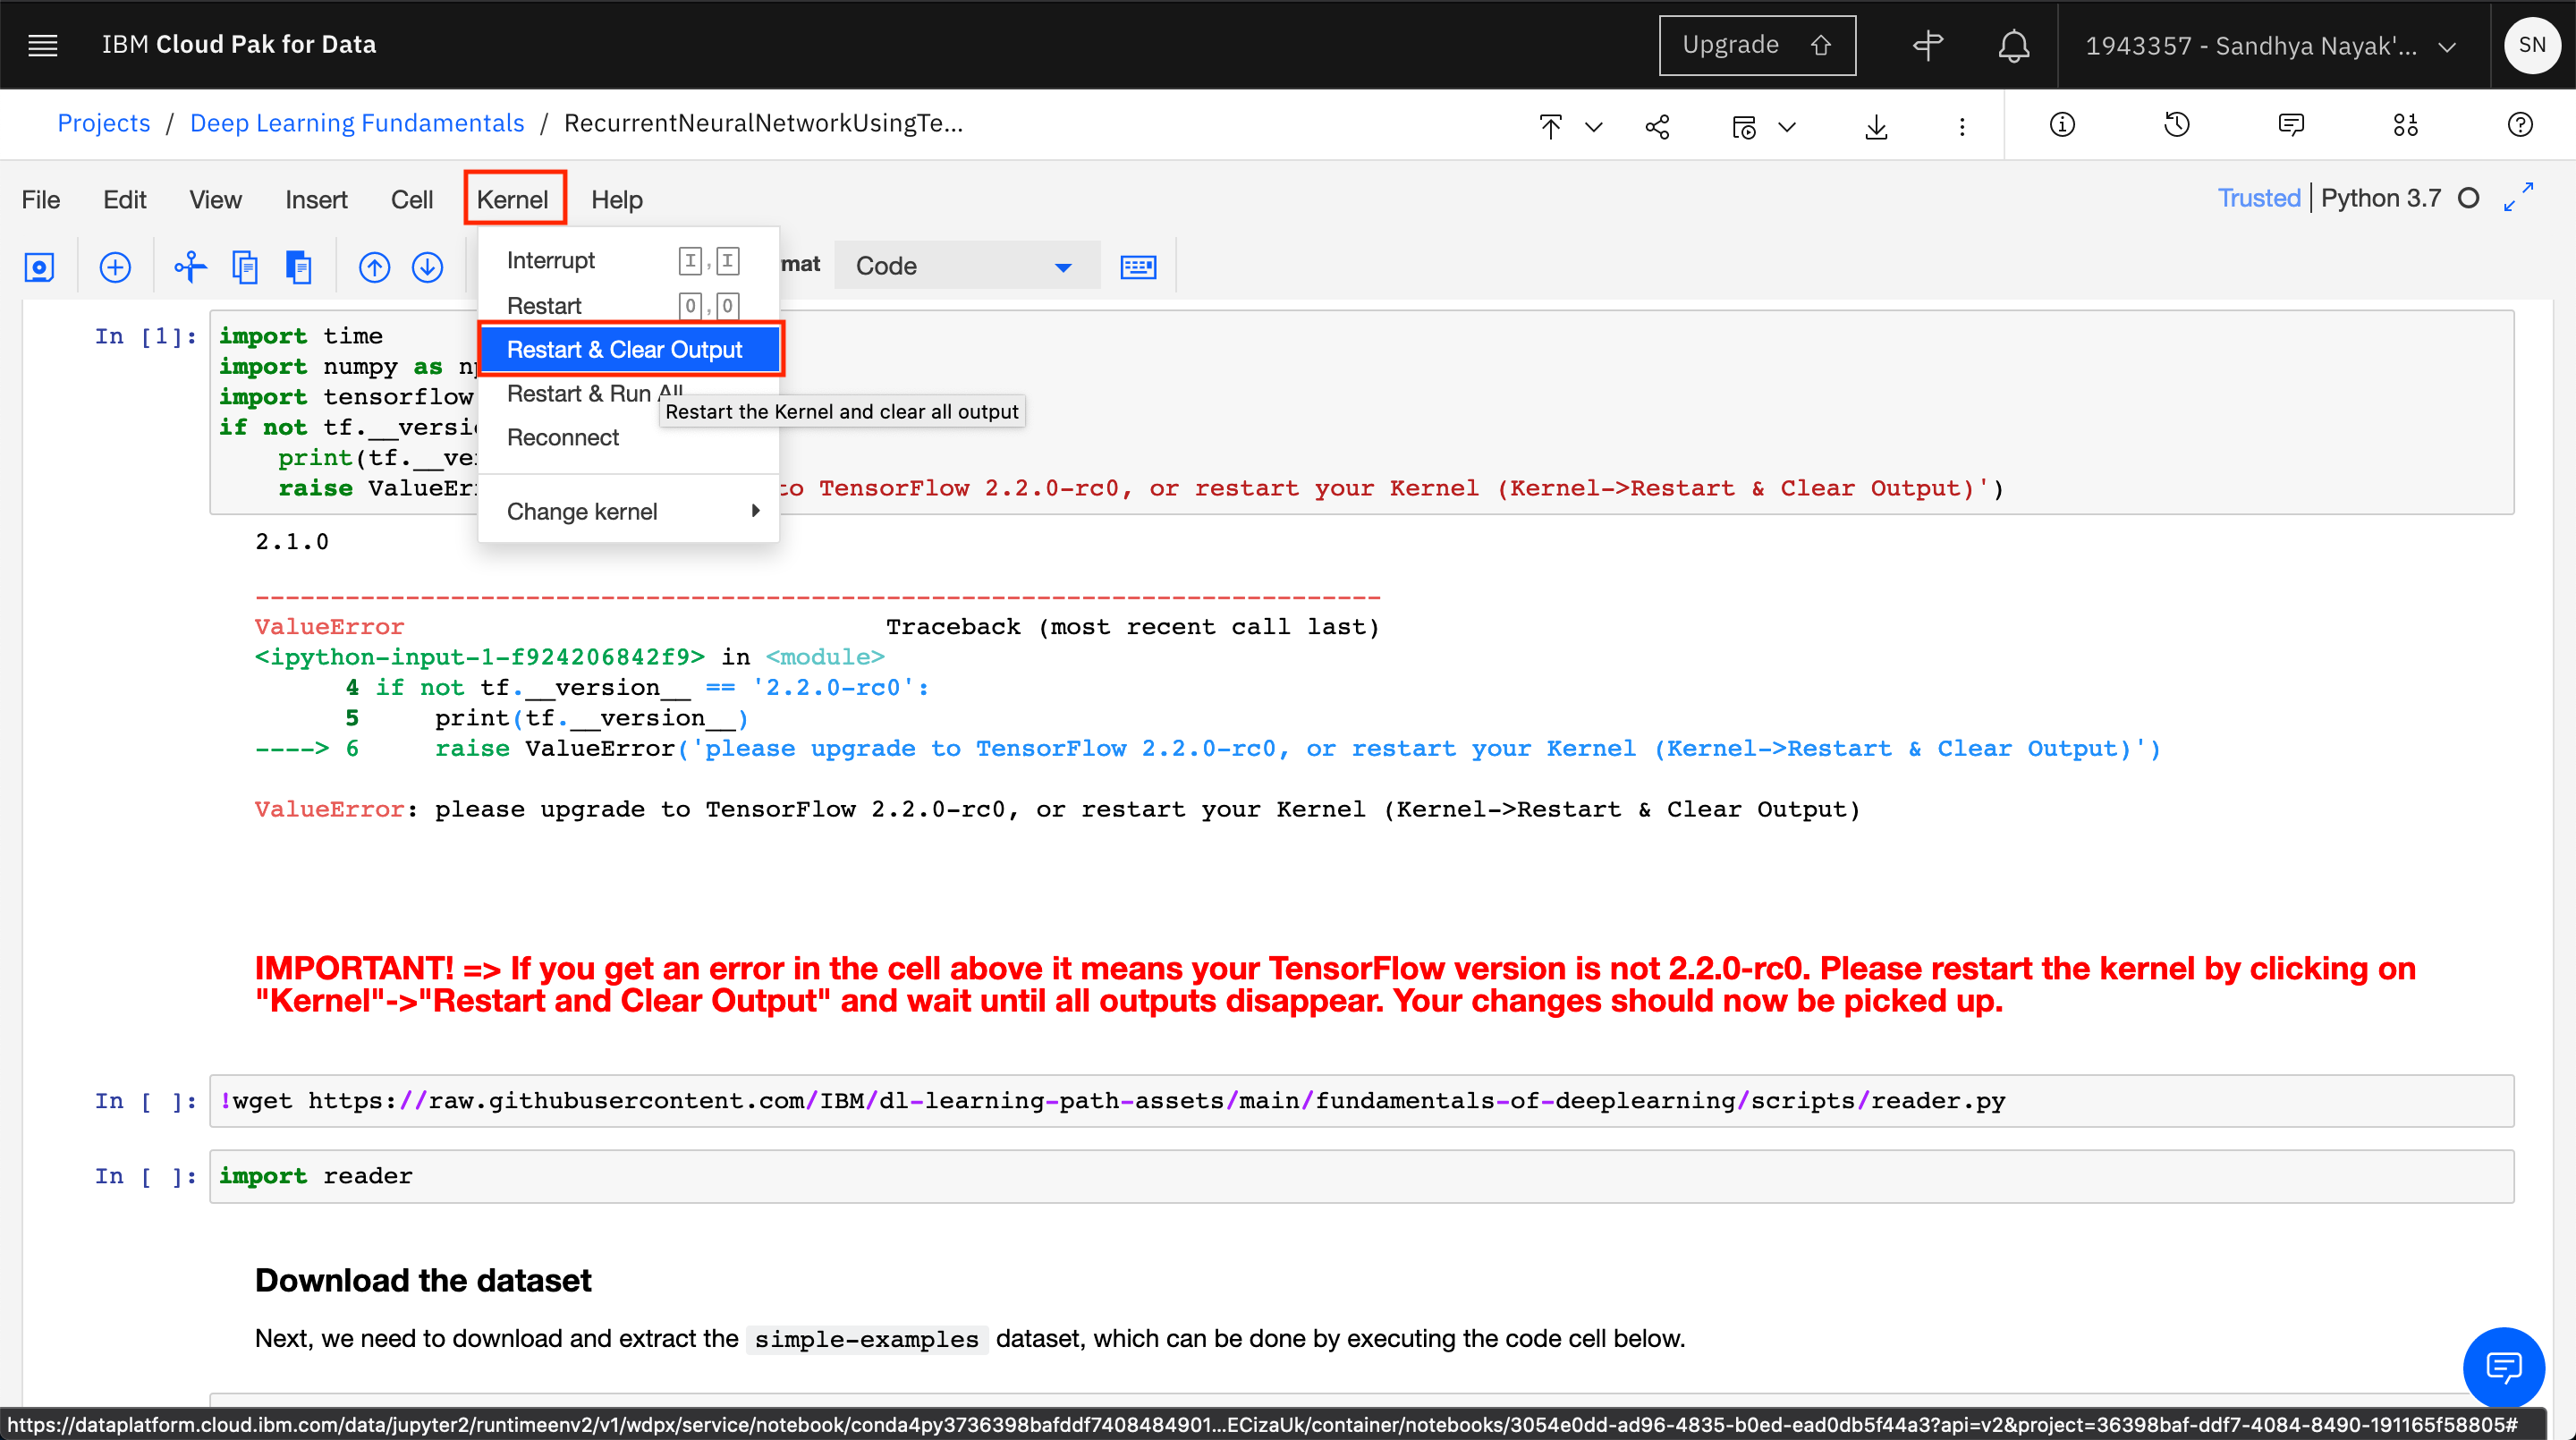Image resolution: width=2576 pixels, height=1440 pixels.
Task: Insert a cell below with the plus icon
Action: tap(115, 267)
